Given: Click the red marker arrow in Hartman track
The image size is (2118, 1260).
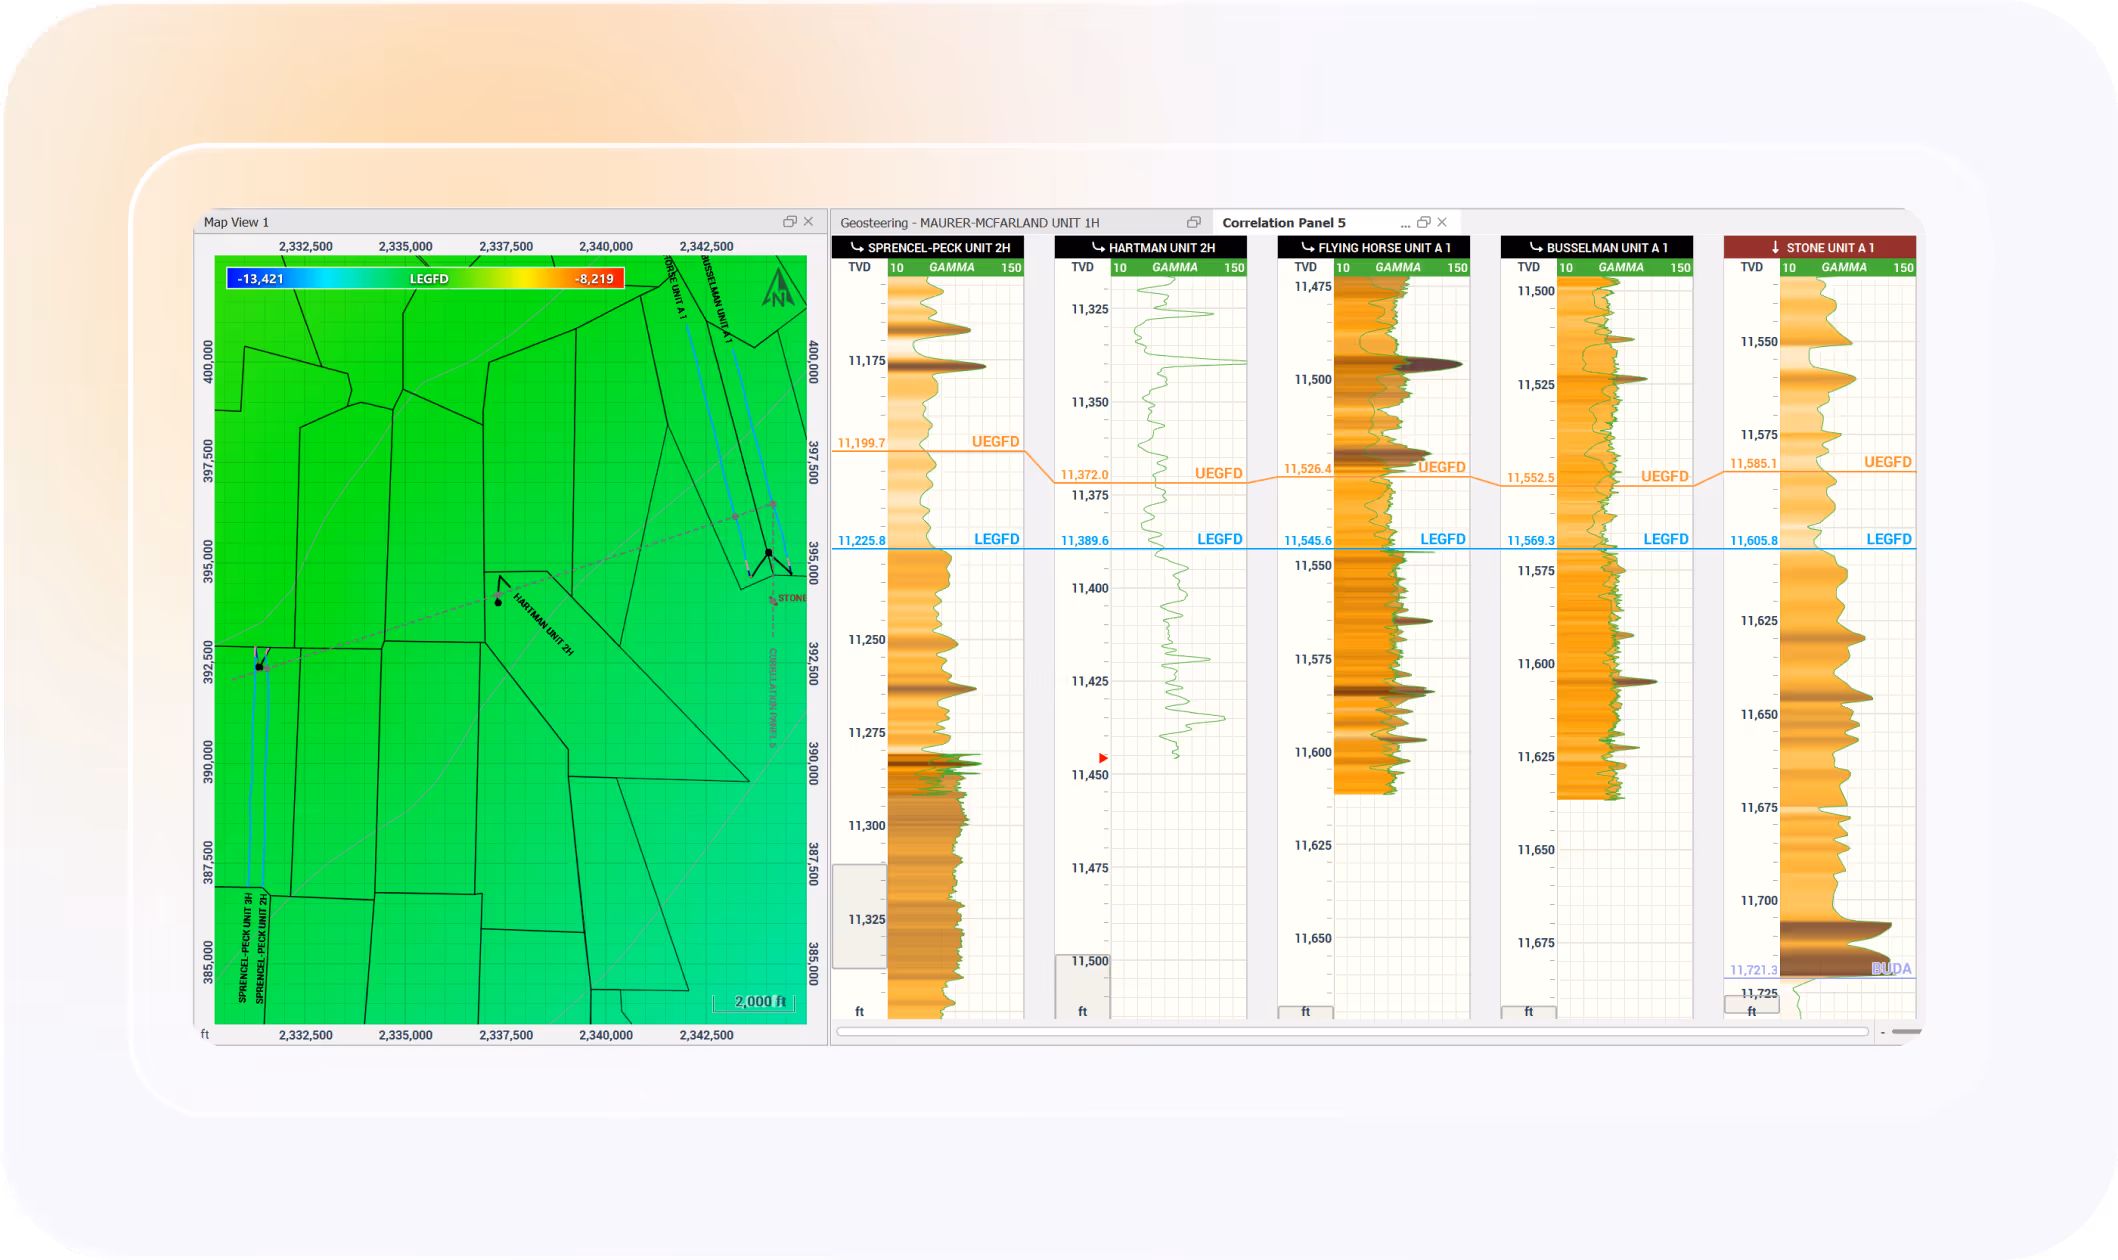Looking at the screenshot, I should (1103, 758).
